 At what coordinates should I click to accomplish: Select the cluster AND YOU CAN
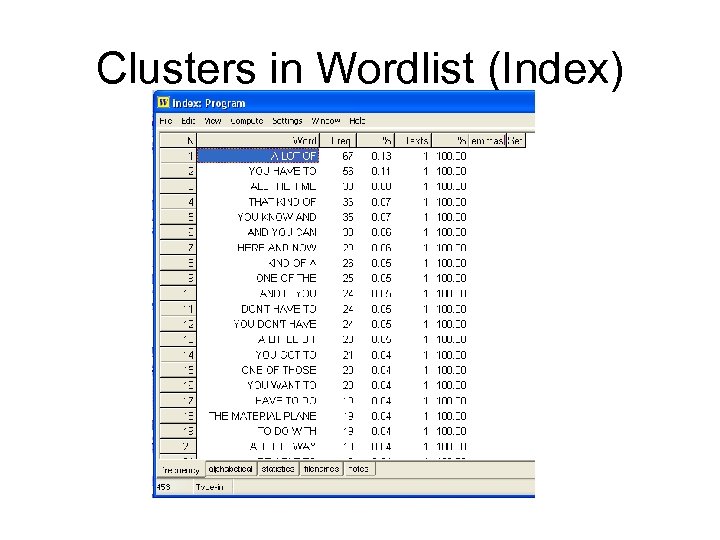282,232
